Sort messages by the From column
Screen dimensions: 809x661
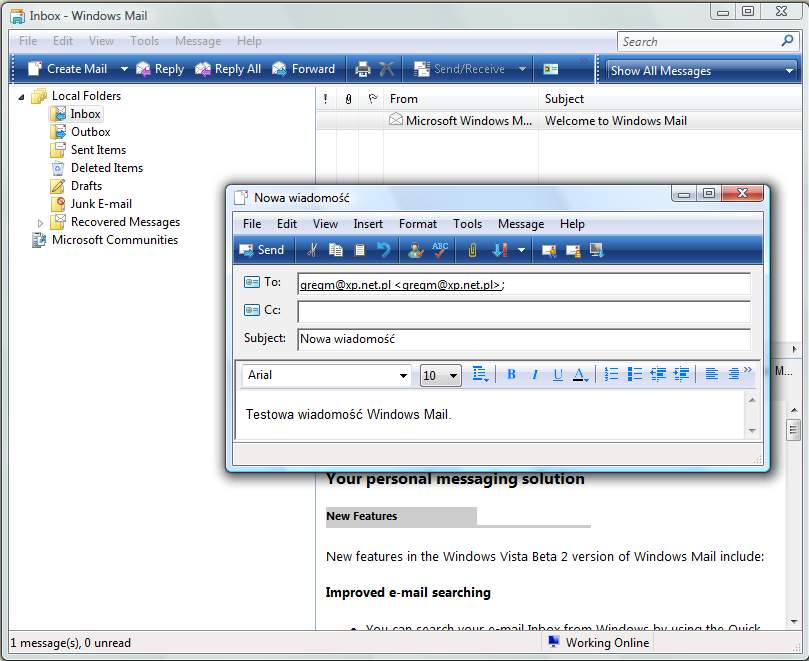point(461,99)
